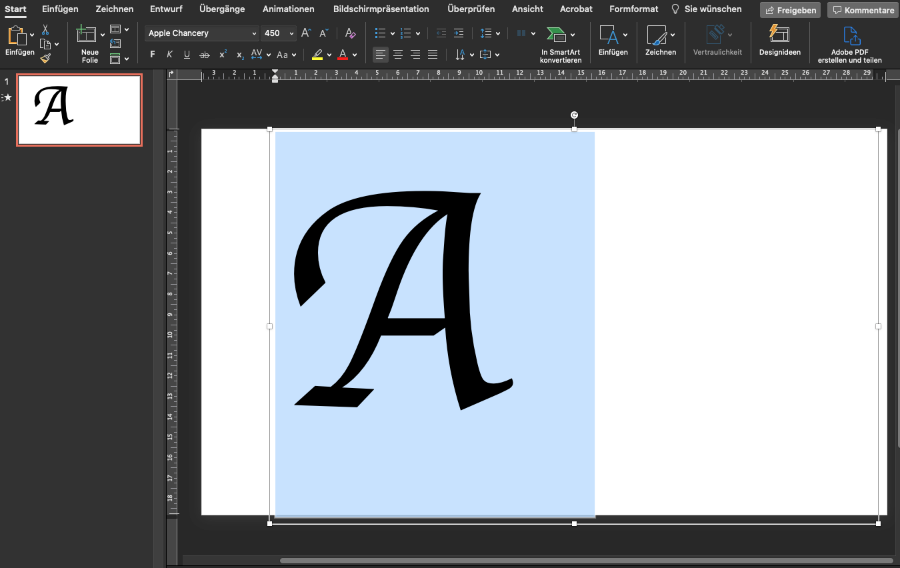
Task: Switch to the Entwurf tab
Action: tap(166, 9)
